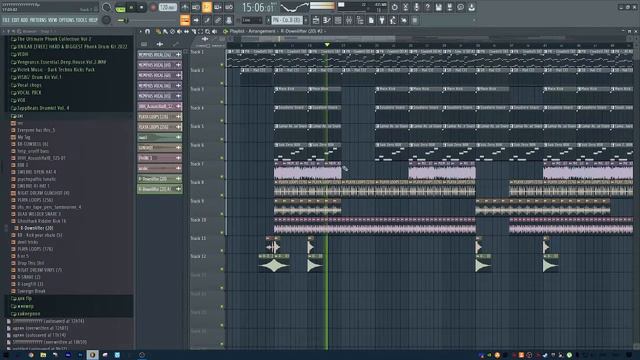Click the tempo display showing 120
The width and height of the screenshot is (640, 360).
[167, 7]
